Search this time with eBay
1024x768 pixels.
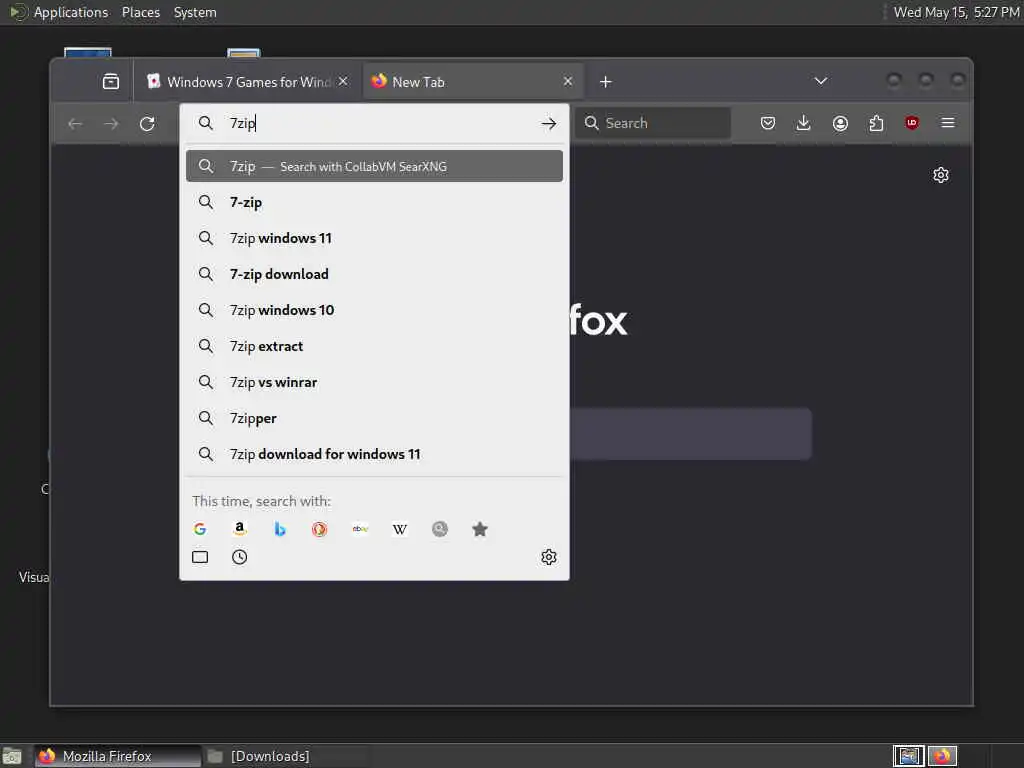[x=360, y=529]
